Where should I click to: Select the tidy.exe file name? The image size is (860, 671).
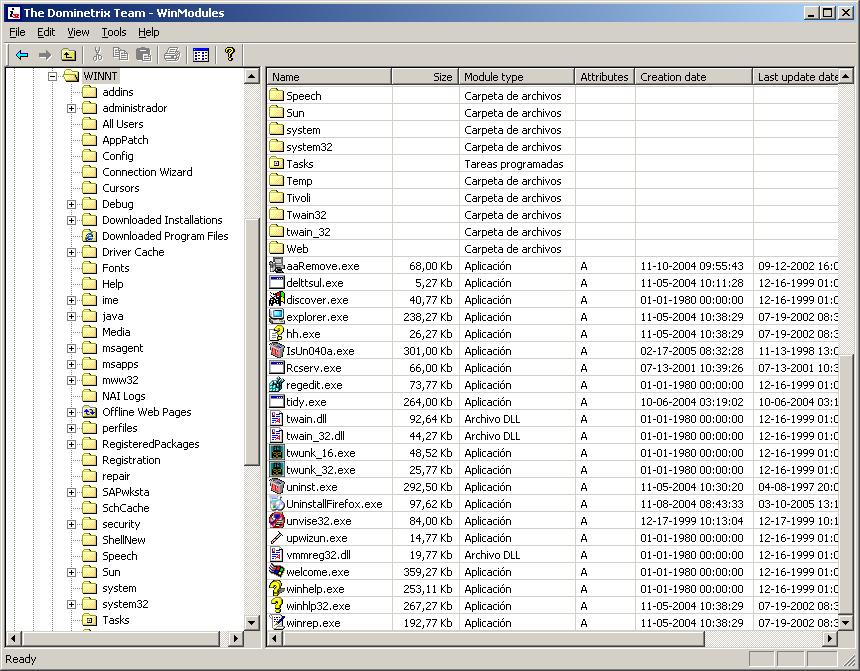coord(306,402)
